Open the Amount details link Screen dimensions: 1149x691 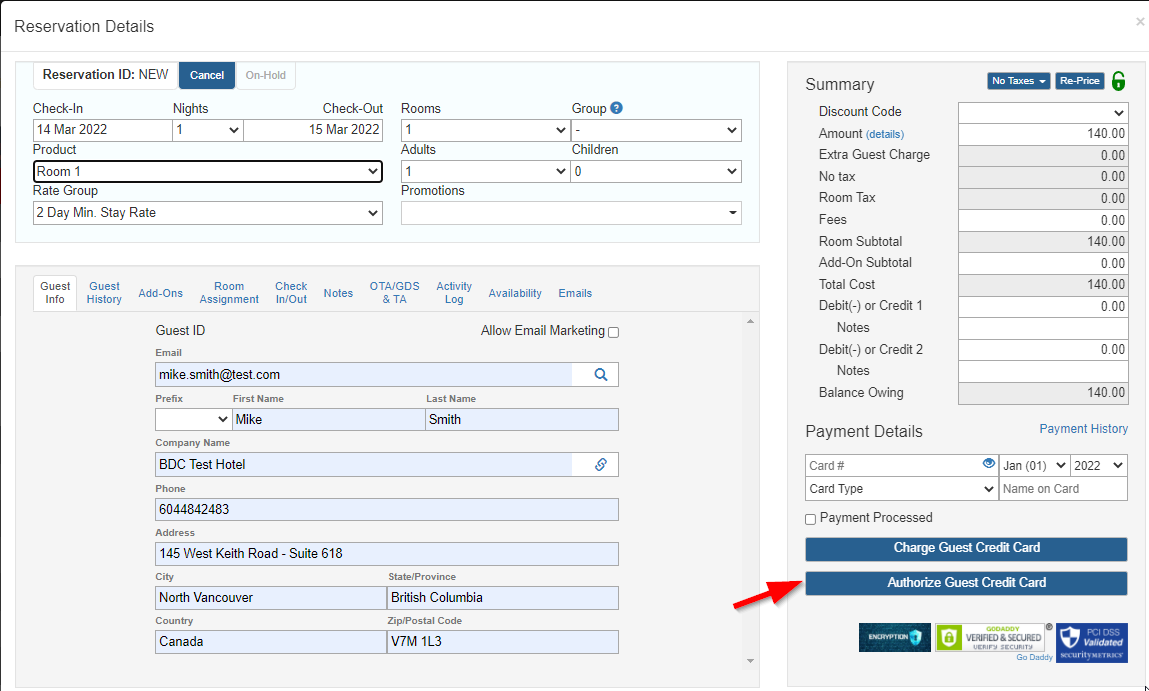[884, 134]
